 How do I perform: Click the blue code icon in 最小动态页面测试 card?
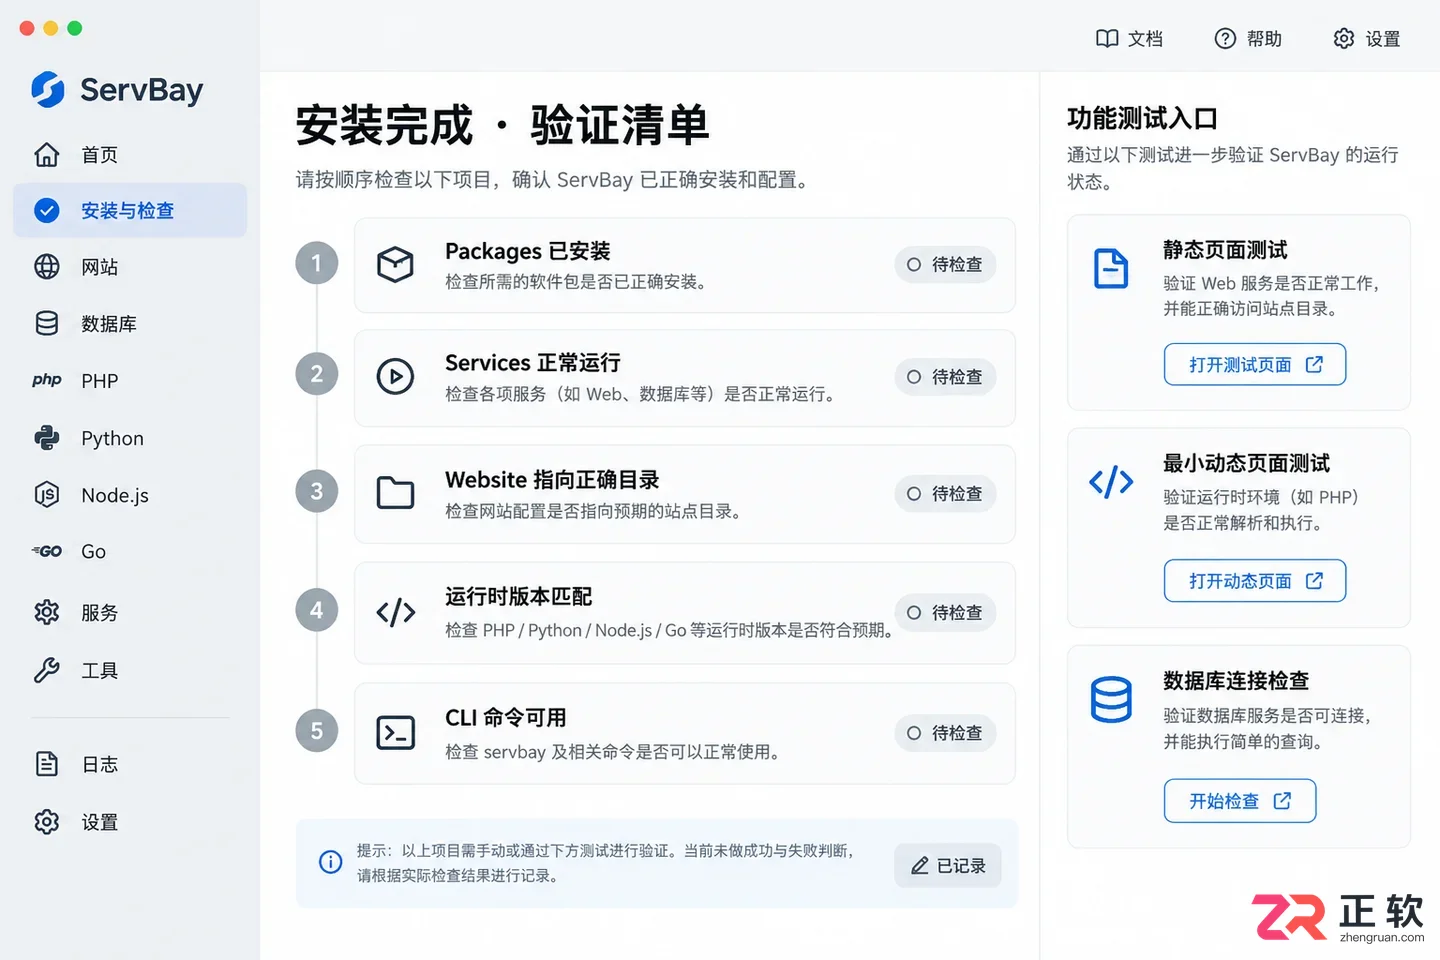pyautogui.click(x=1111, y=482)
